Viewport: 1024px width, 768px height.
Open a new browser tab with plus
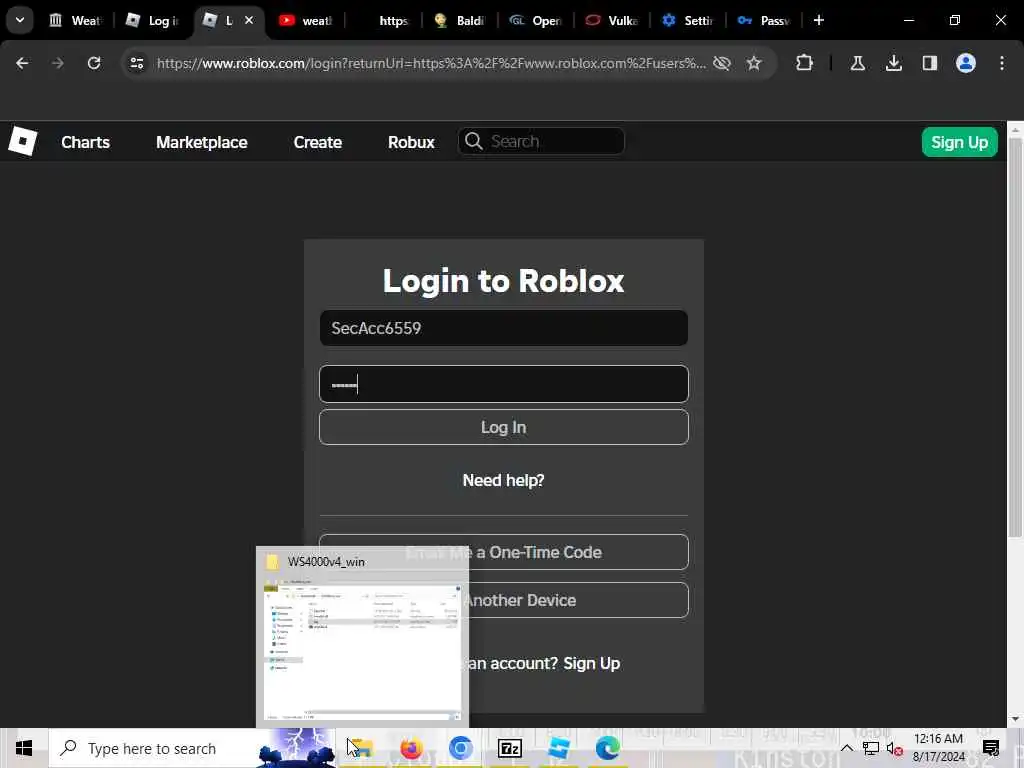819,20
